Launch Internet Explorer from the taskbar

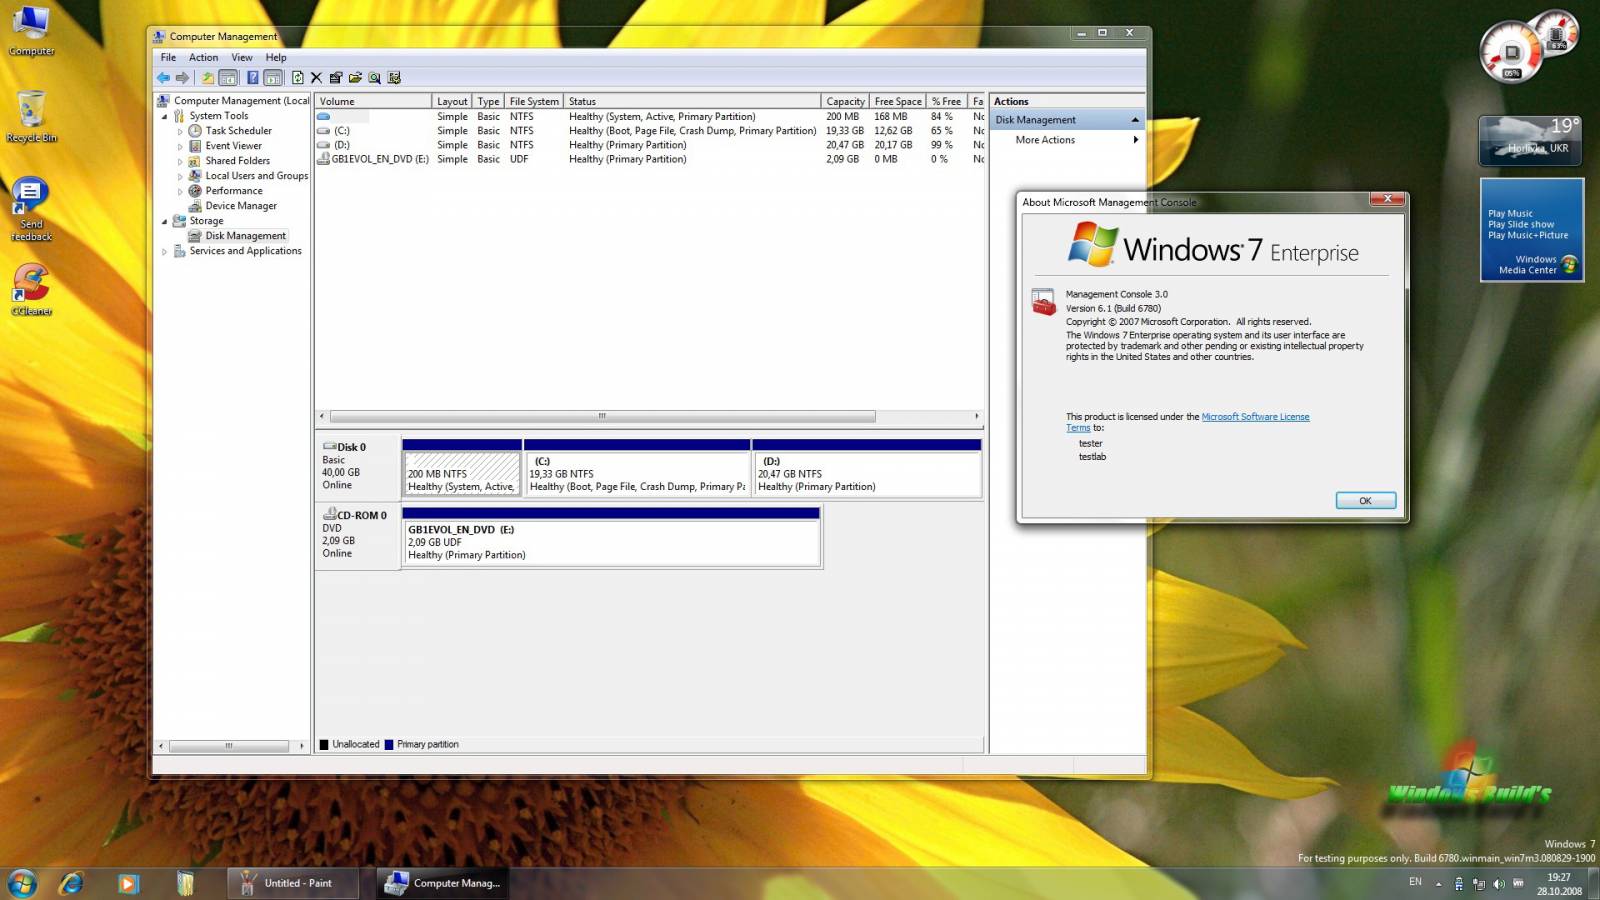pos(71,883)
